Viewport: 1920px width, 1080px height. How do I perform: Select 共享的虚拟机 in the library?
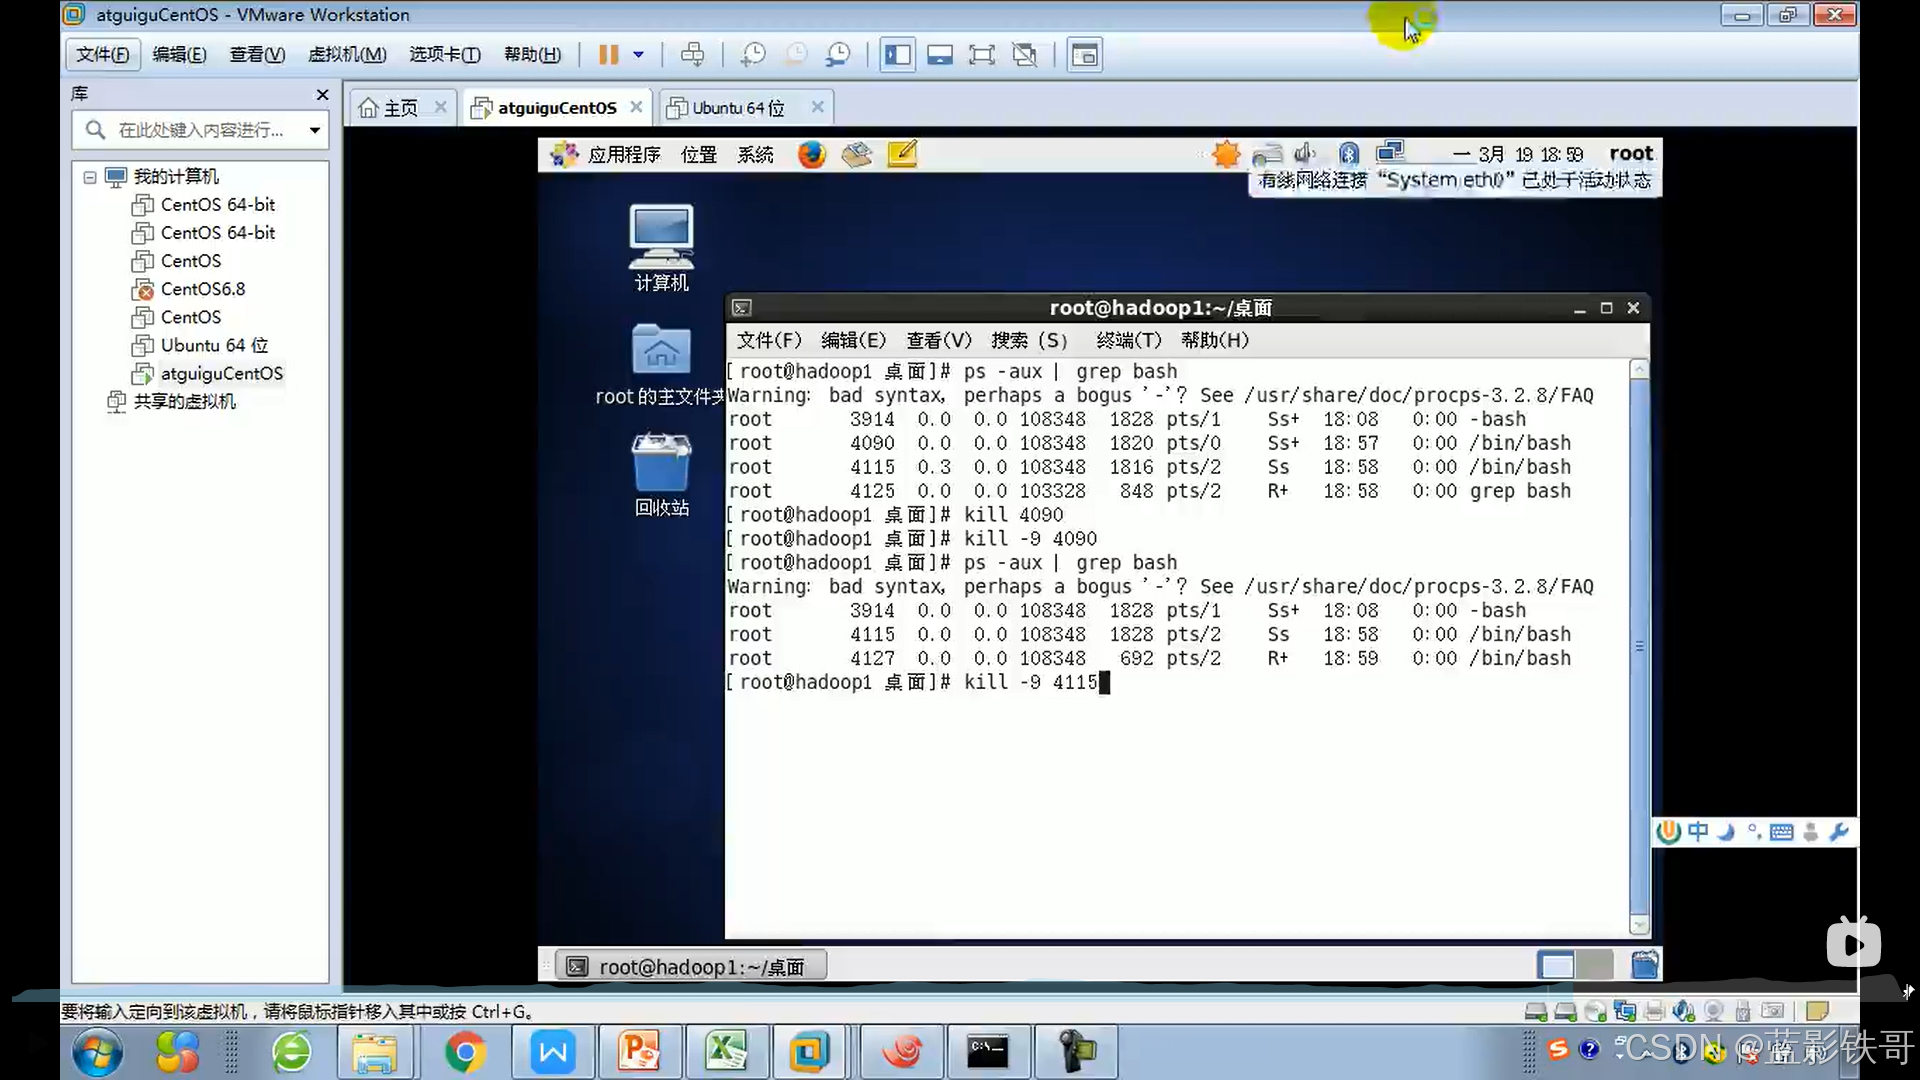tap(184, 401)
